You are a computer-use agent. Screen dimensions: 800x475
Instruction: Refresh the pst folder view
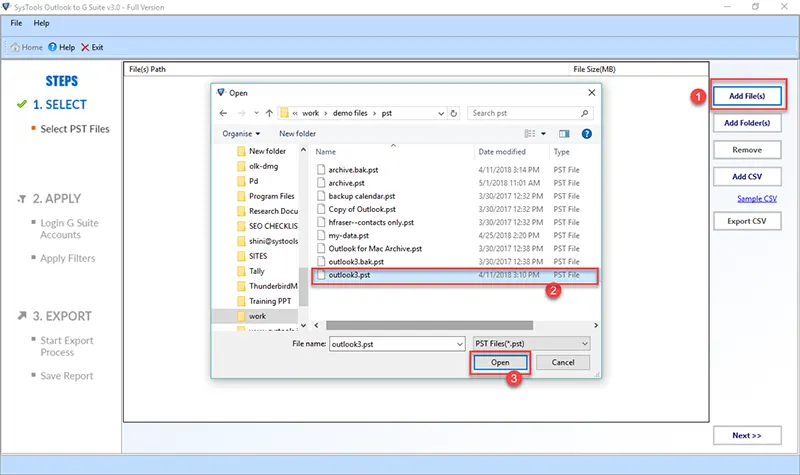(x=454, y=113)
